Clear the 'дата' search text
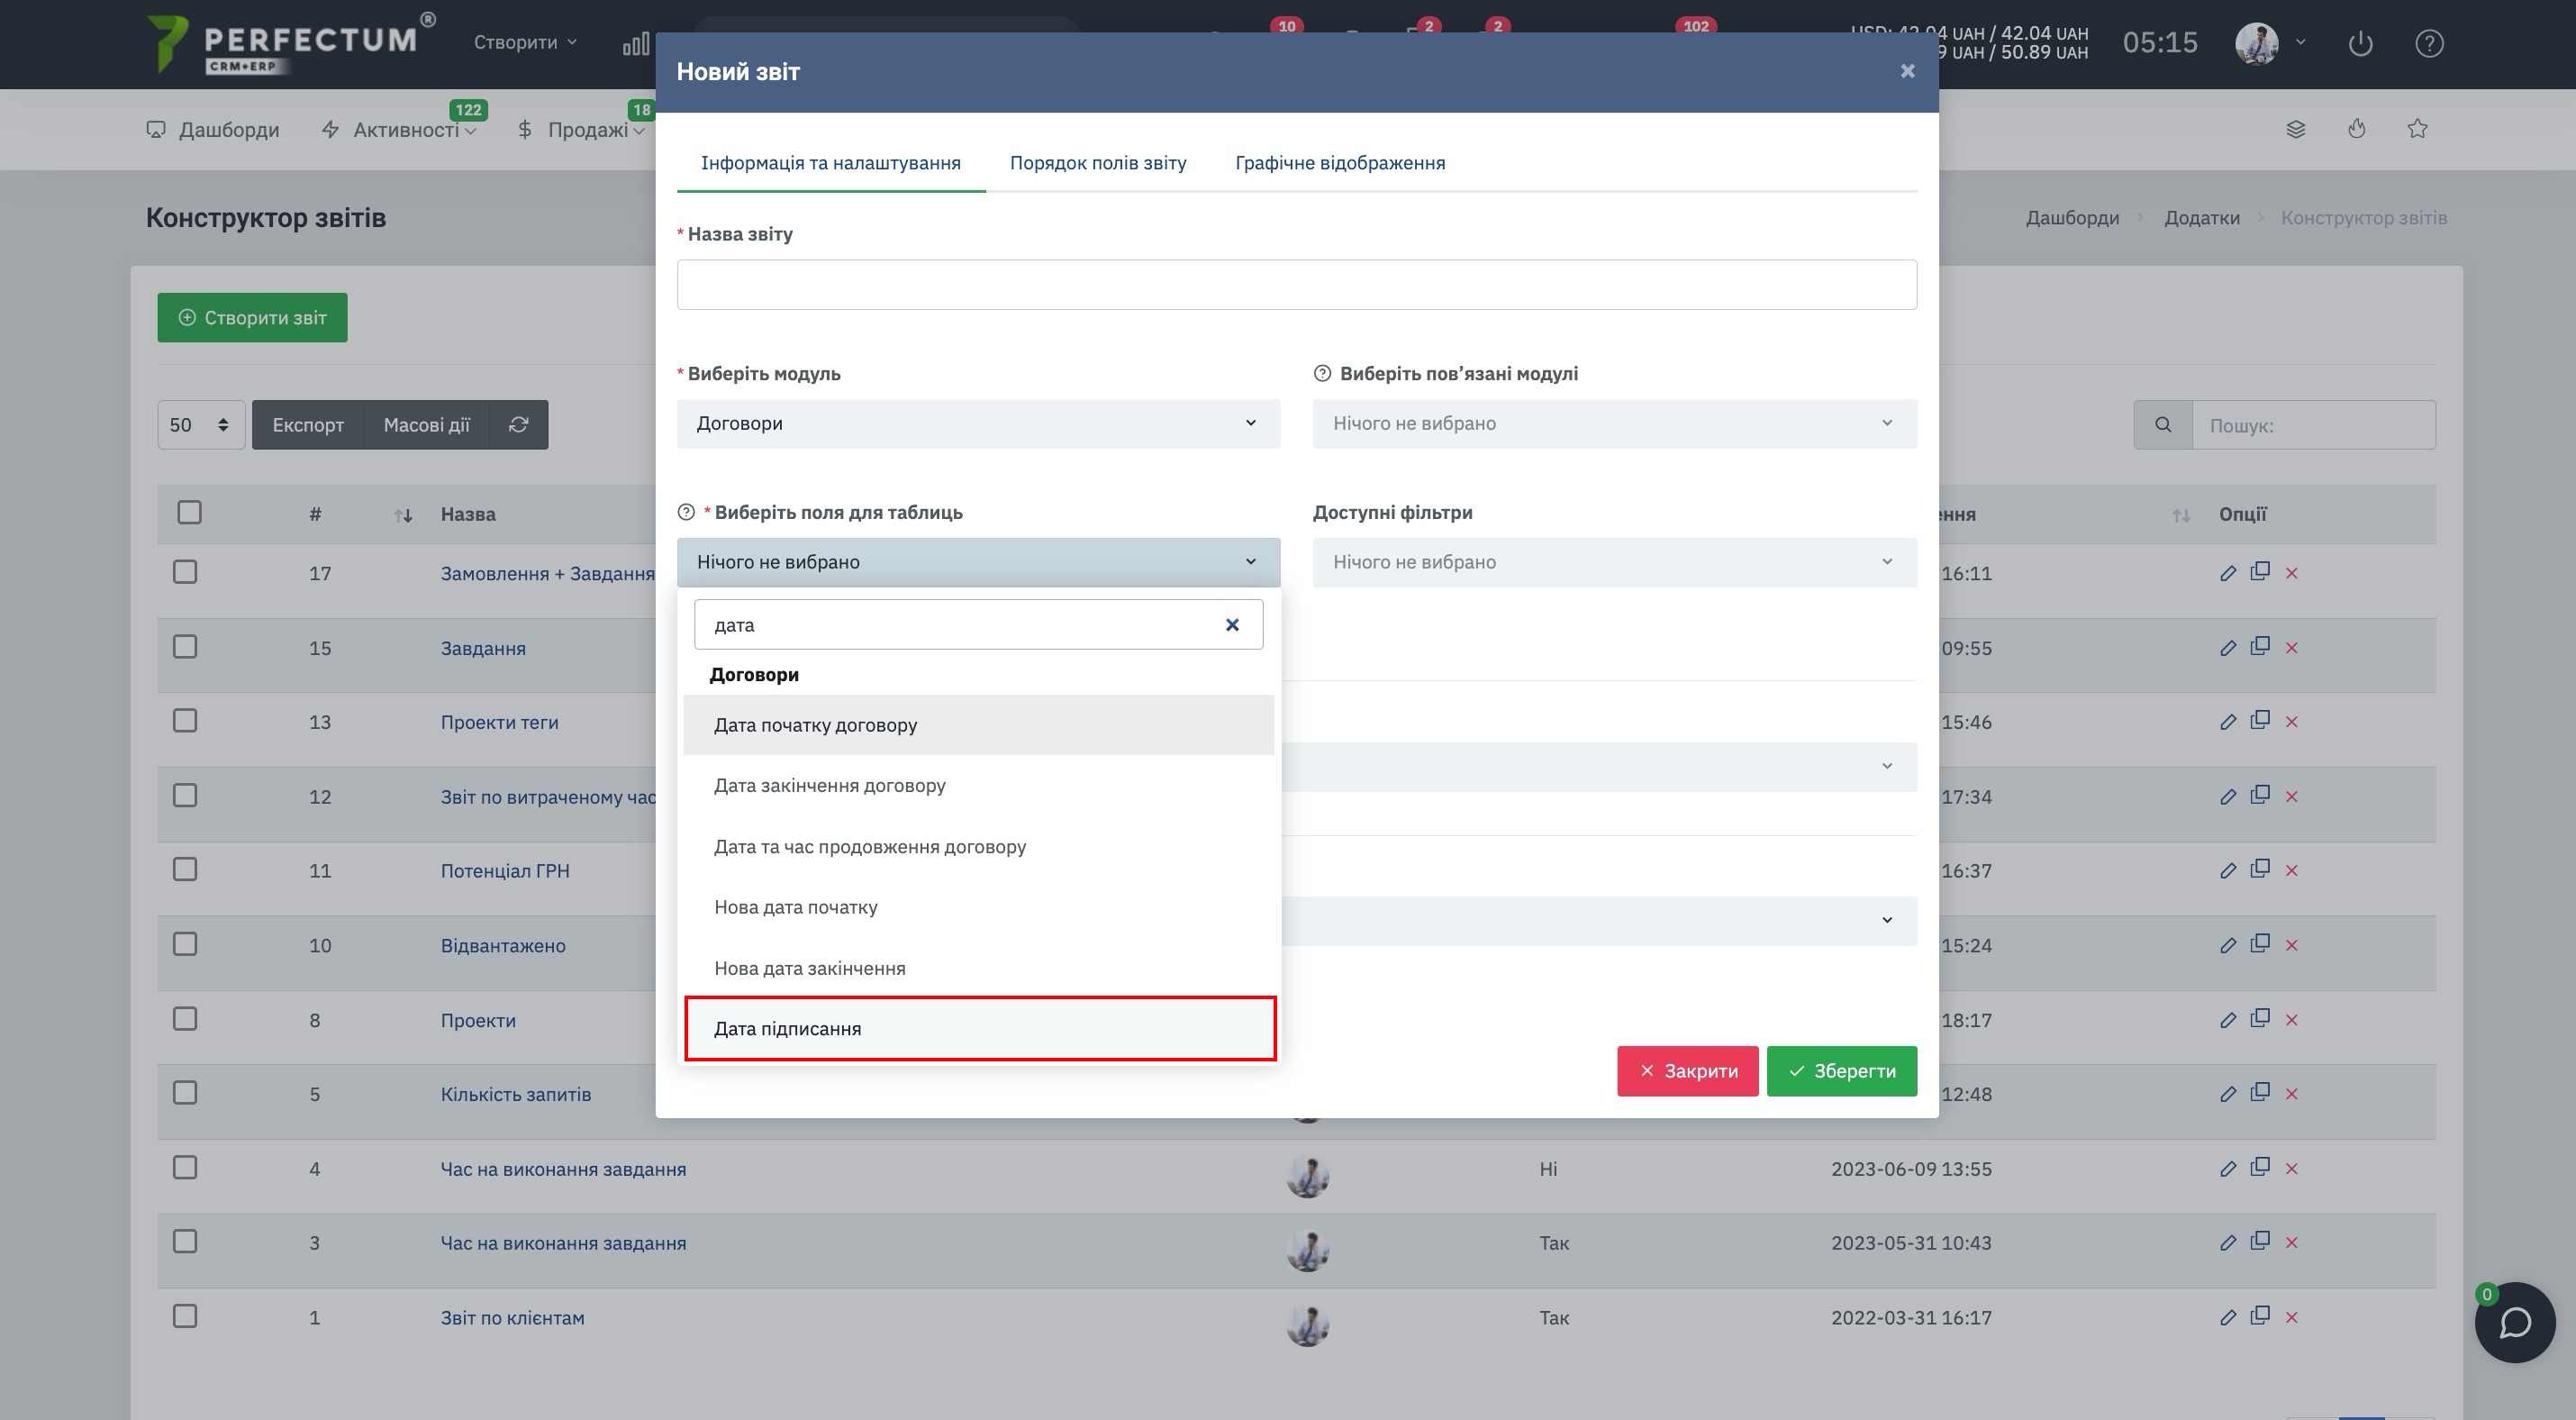Viewport: 2576px width, 1420px height. coord(1232,625)
